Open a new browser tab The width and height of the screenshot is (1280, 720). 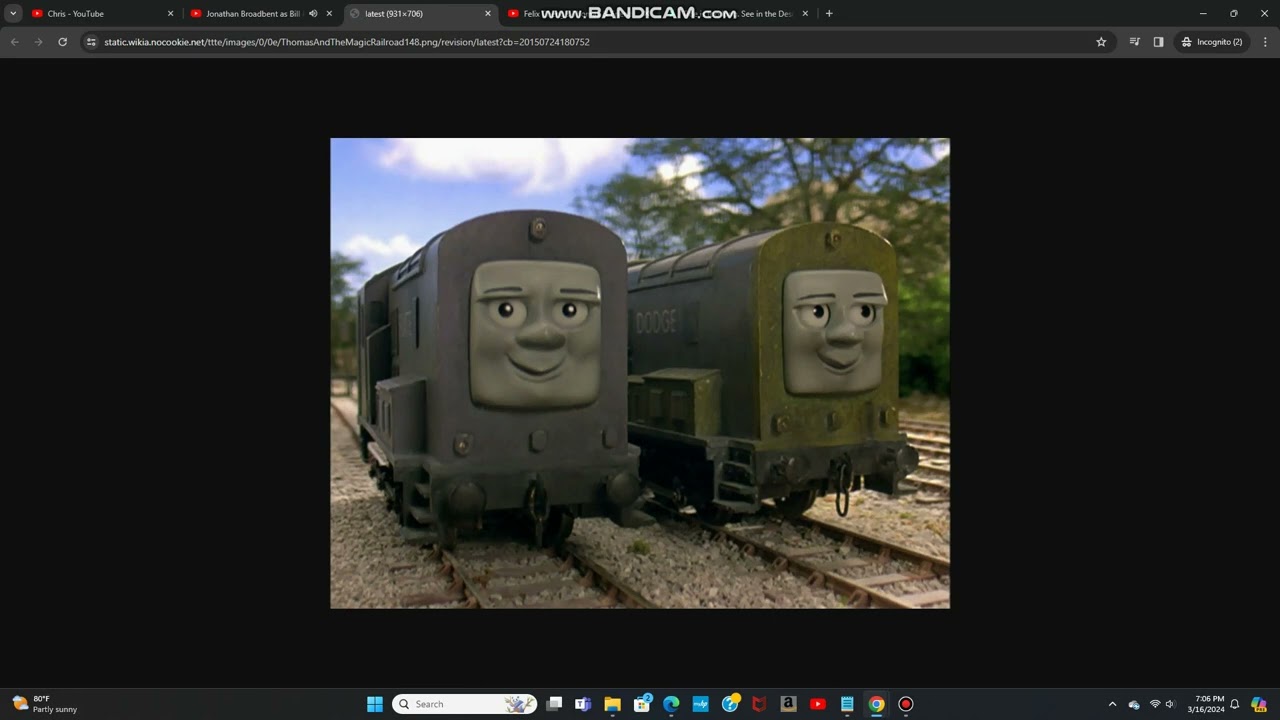[829, 14]
